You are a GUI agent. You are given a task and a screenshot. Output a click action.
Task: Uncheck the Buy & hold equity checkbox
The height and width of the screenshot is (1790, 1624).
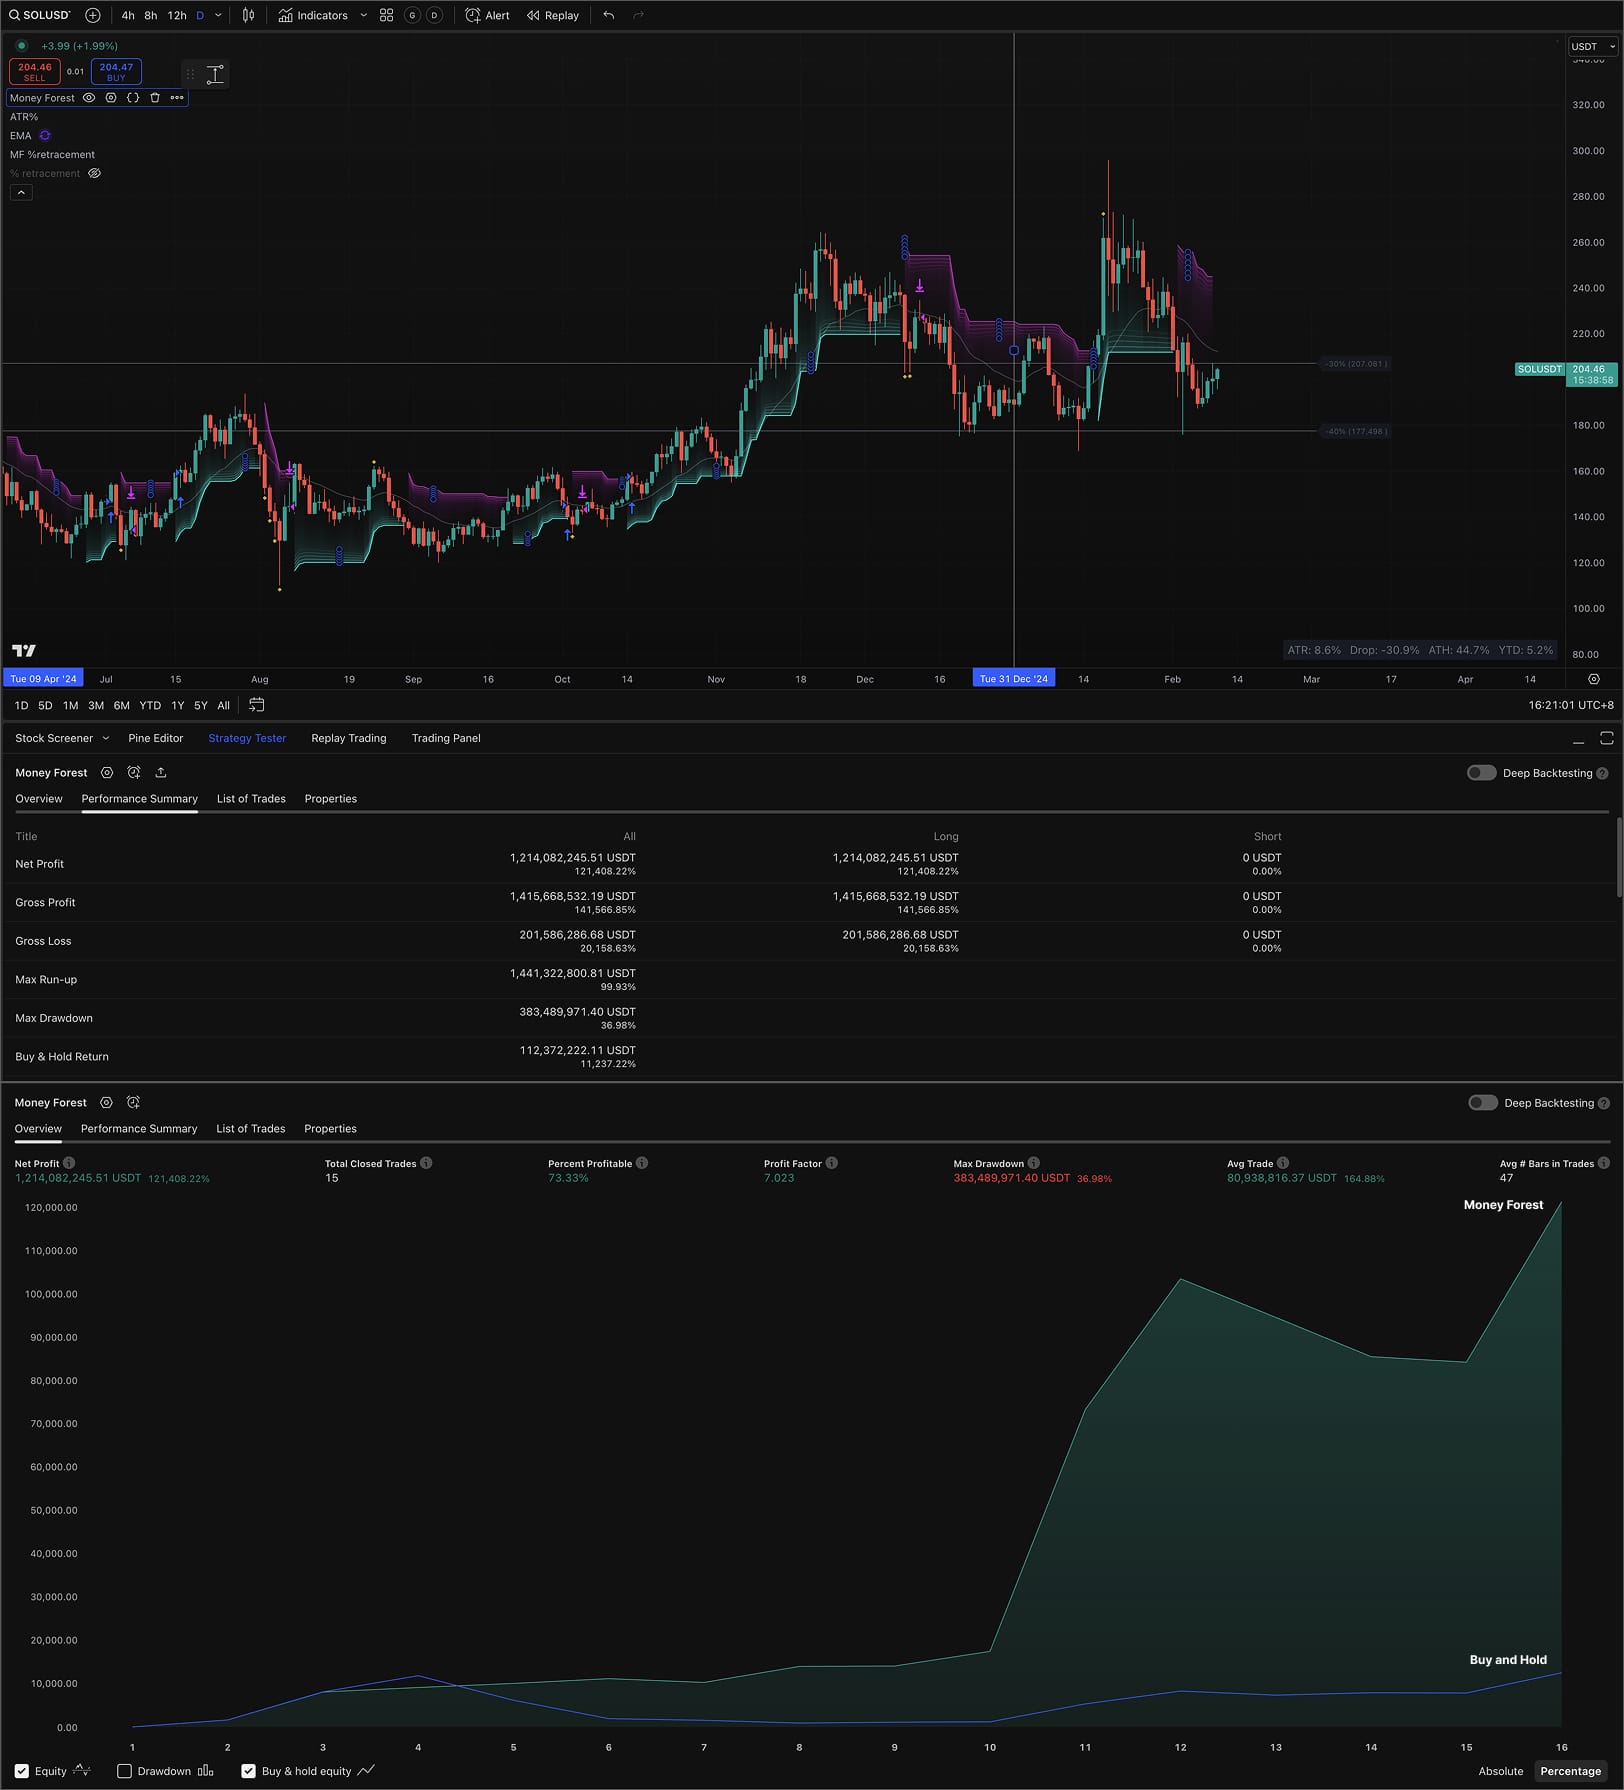[x=249, y=1771]
